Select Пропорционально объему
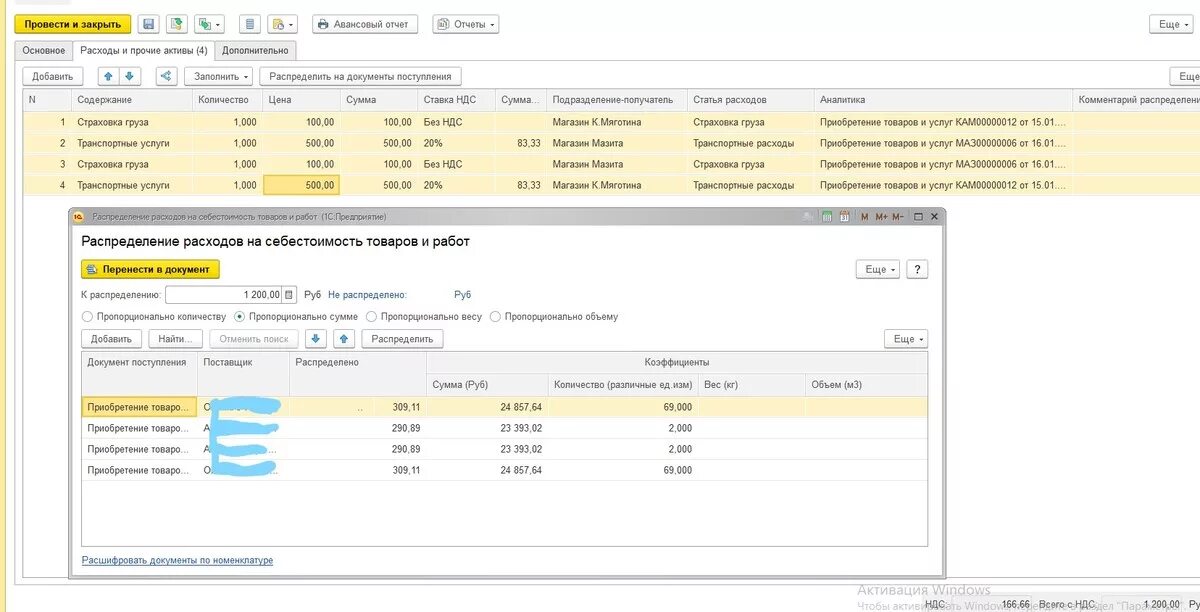 click(554, 317)
